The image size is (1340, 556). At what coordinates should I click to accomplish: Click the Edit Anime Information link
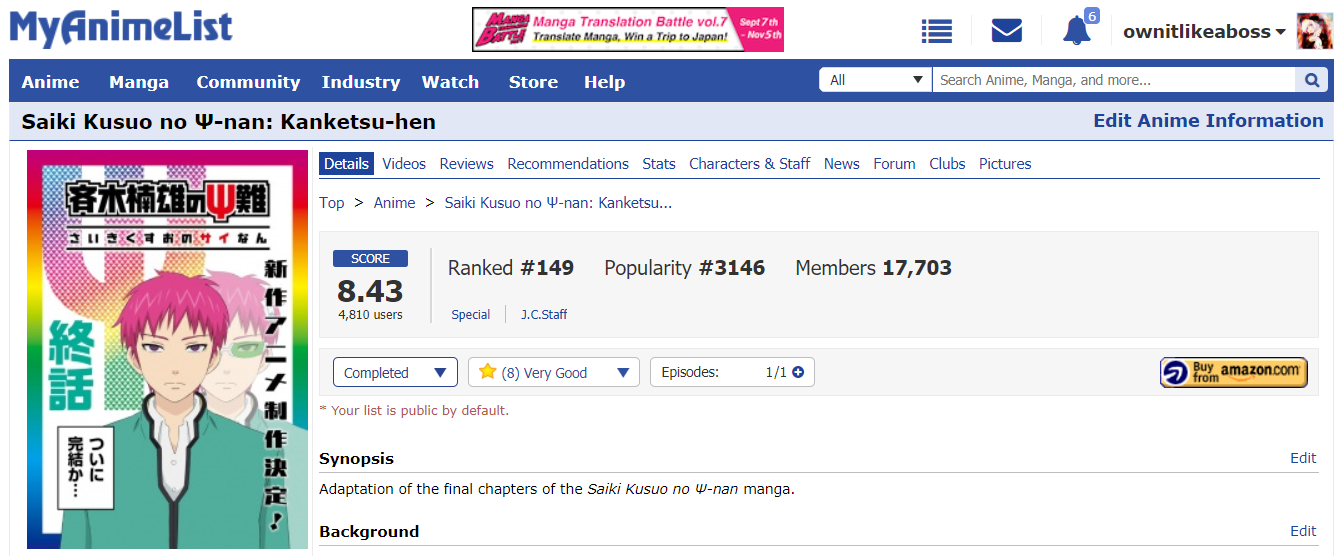pyautogui.click(x=1208, y=120)
